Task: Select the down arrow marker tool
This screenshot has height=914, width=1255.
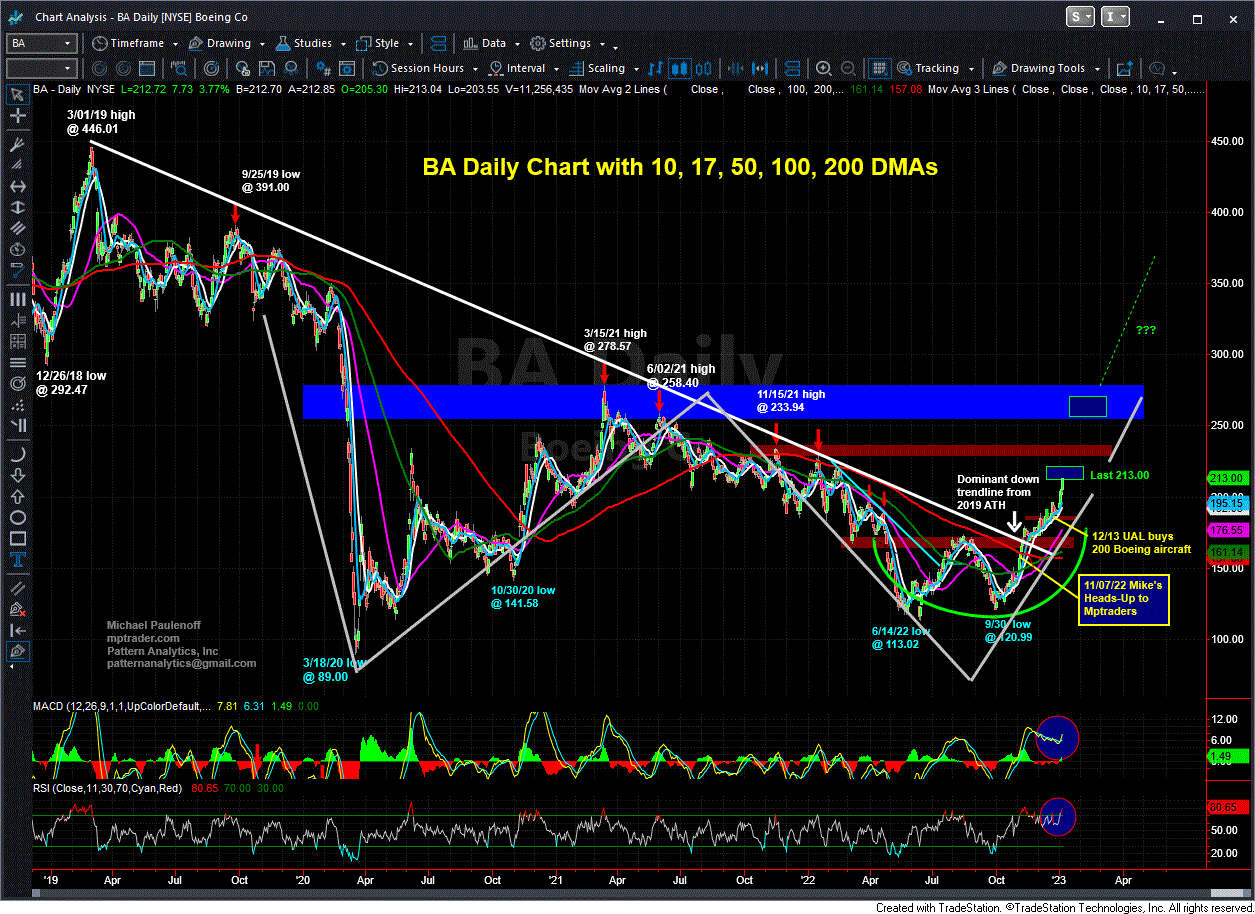Action: 18,476
